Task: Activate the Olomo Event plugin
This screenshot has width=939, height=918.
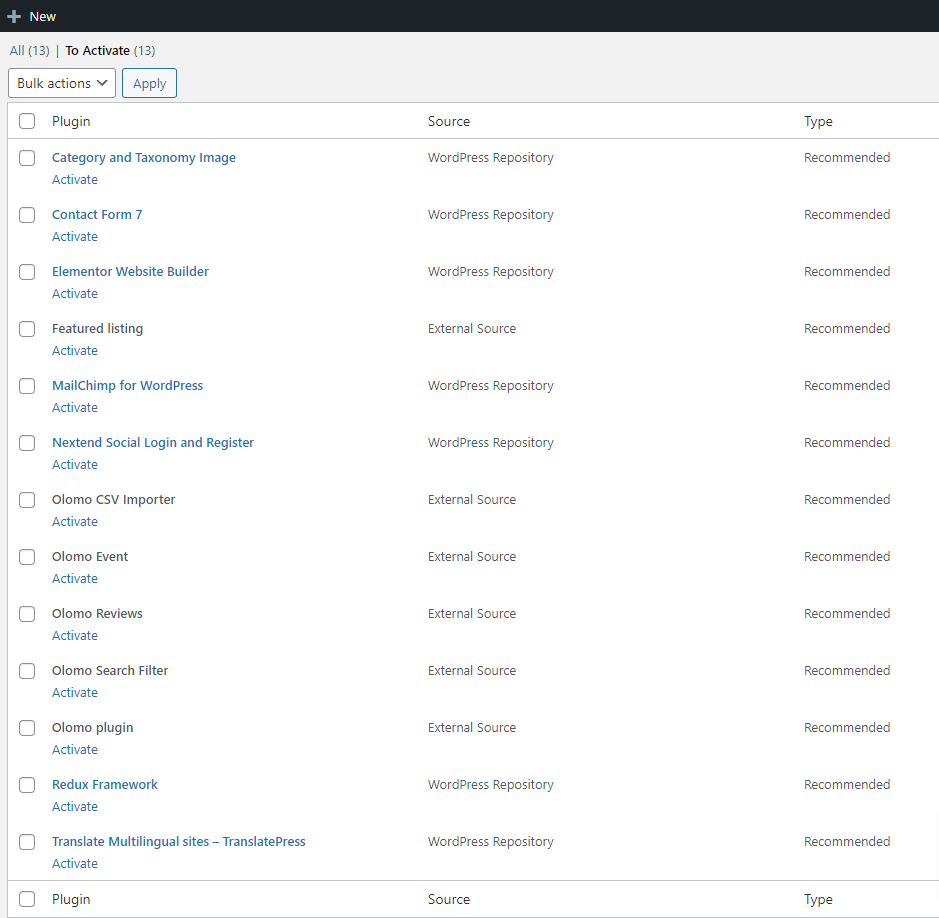Action: 74,579
